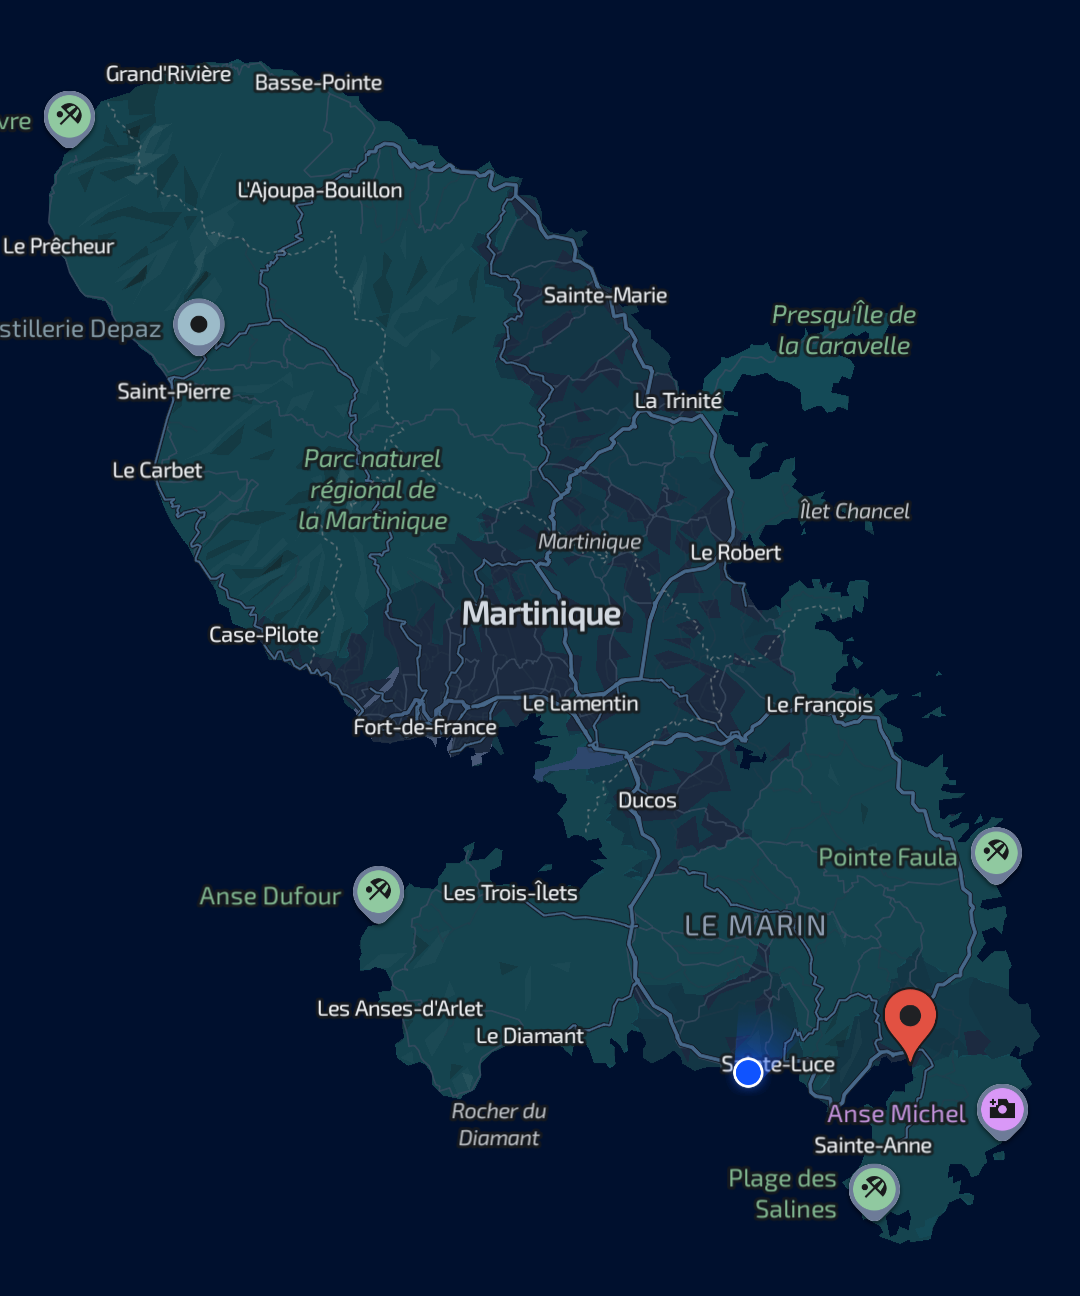The height and width of the screenshot is (1296, 1080).
Task: Click the red dropped pin marker
Action: pyautogui.click(x=910, y=1019)
